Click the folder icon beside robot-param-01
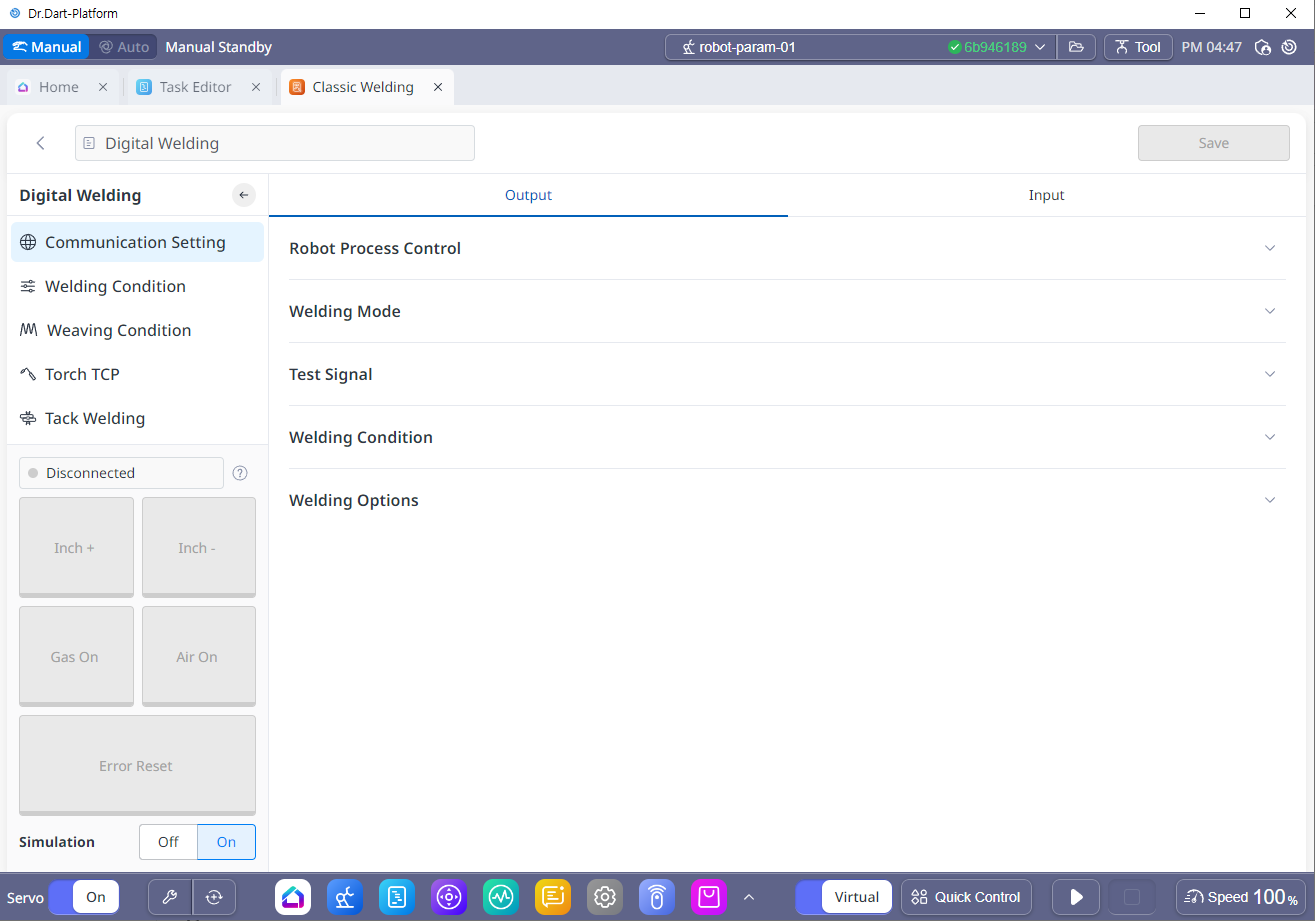Image resolution: width=1315 pixels, height=921 pixels. pyautogui.click(x=1076, y=47)
